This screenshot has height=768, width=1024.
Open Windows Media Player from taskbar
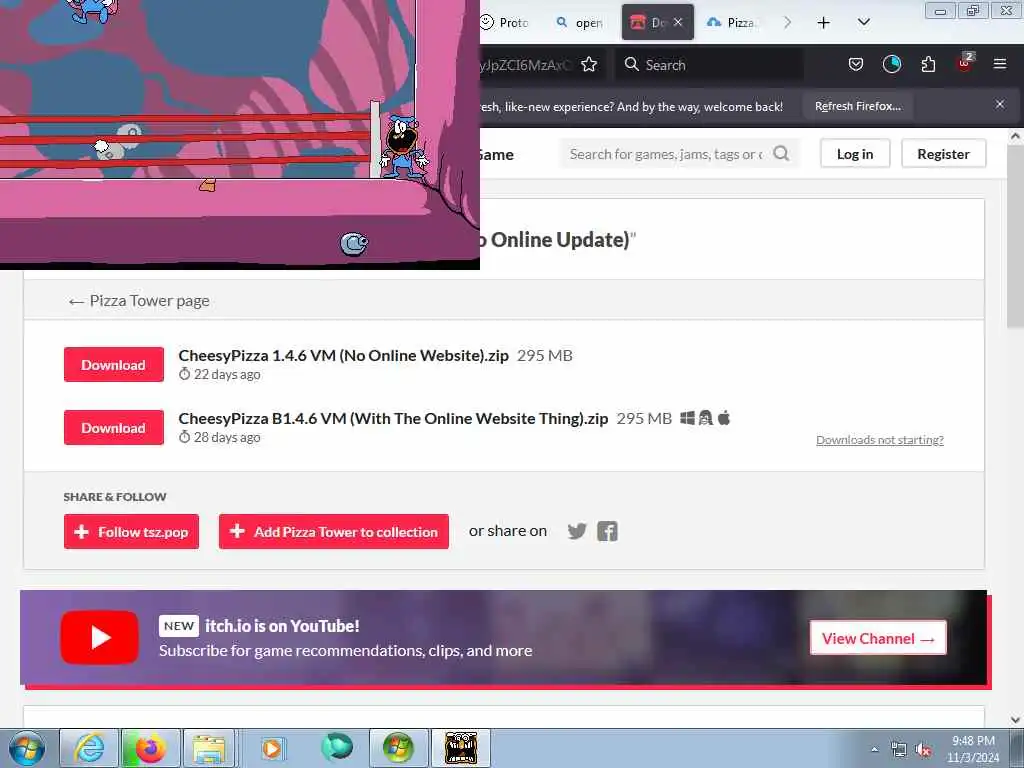point(272,748)
